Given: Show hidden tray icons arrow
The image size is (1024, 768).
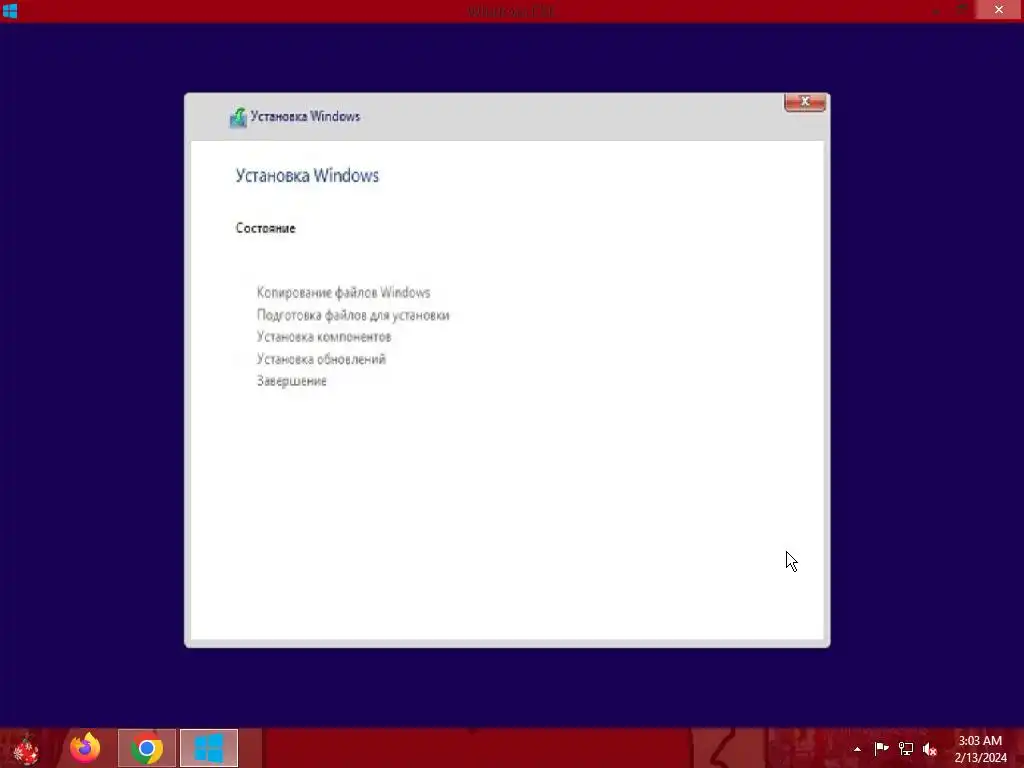Looking at the screenshot, I should click(x=857, y=749).
